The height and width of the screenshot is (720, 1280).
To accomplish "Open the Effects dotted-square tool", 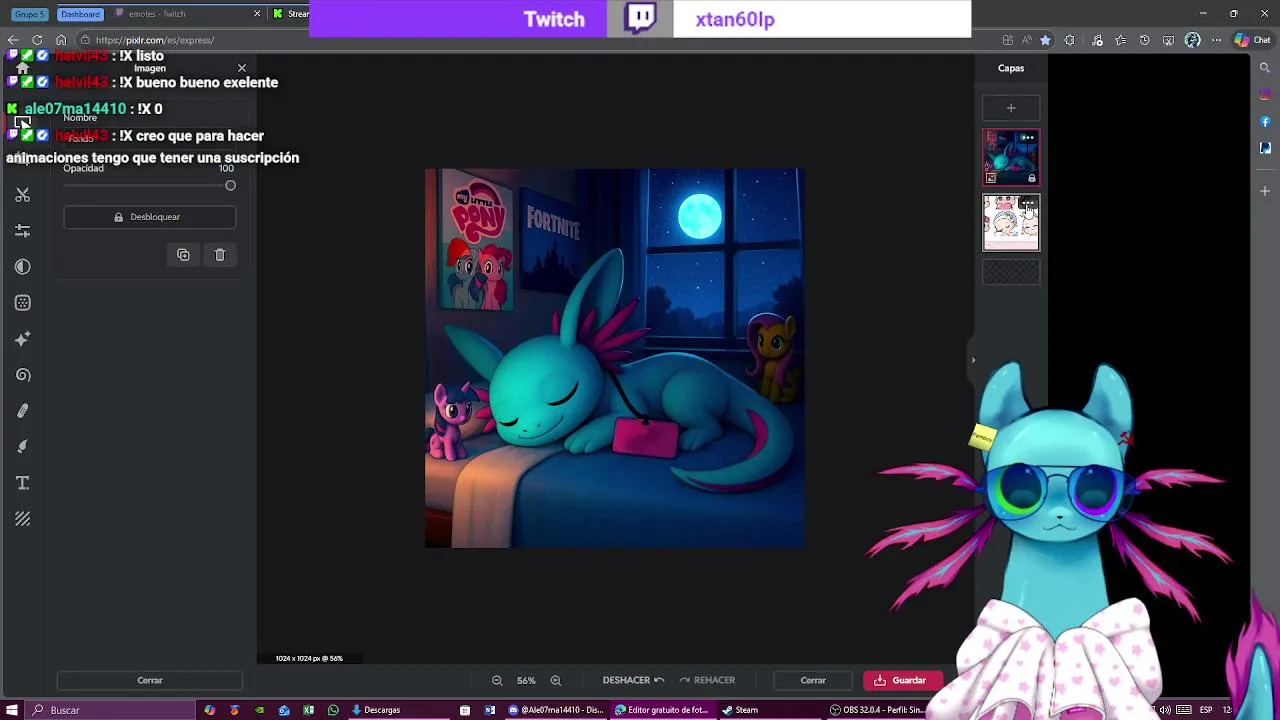I will [22, 303].
